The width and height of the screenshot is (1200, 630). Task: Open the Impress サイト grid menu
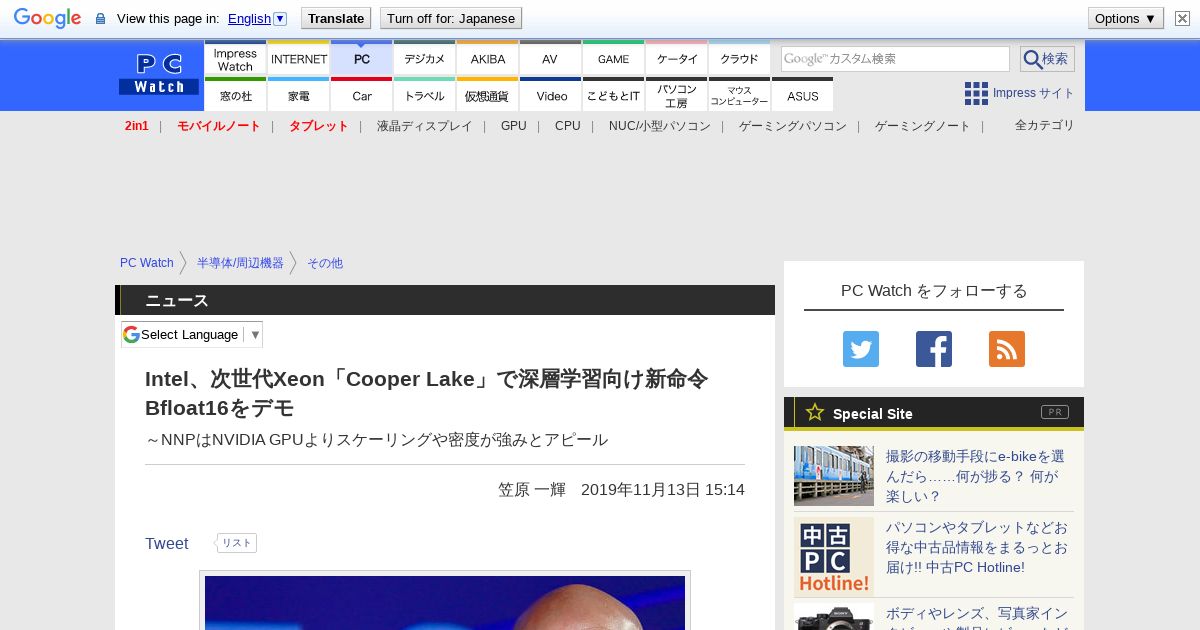click(1019, 93)
